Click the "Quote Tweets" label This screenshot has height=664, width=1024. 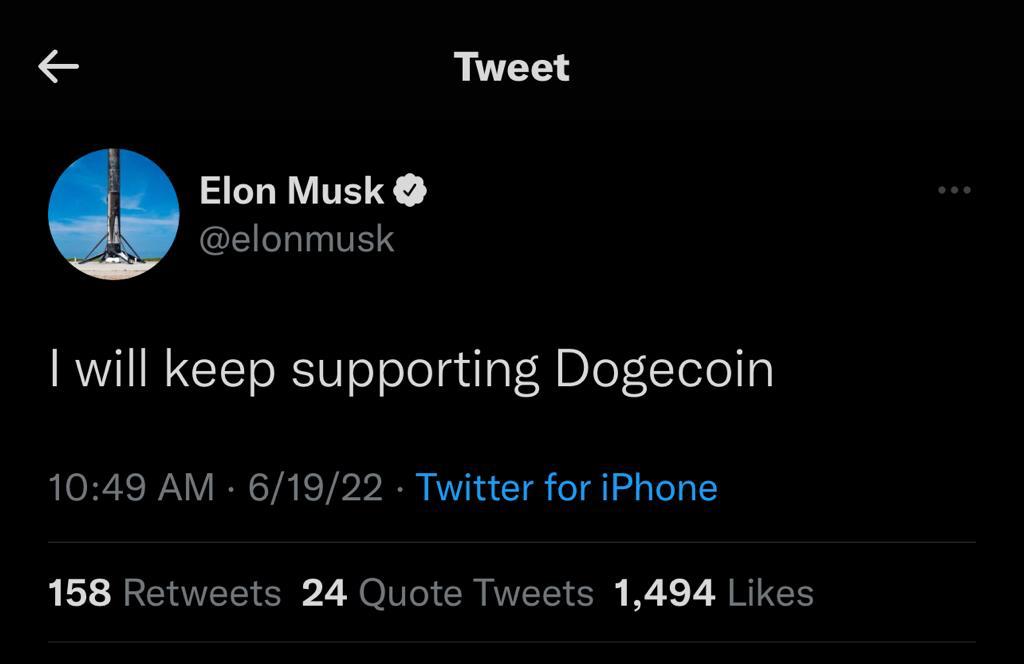475,593
